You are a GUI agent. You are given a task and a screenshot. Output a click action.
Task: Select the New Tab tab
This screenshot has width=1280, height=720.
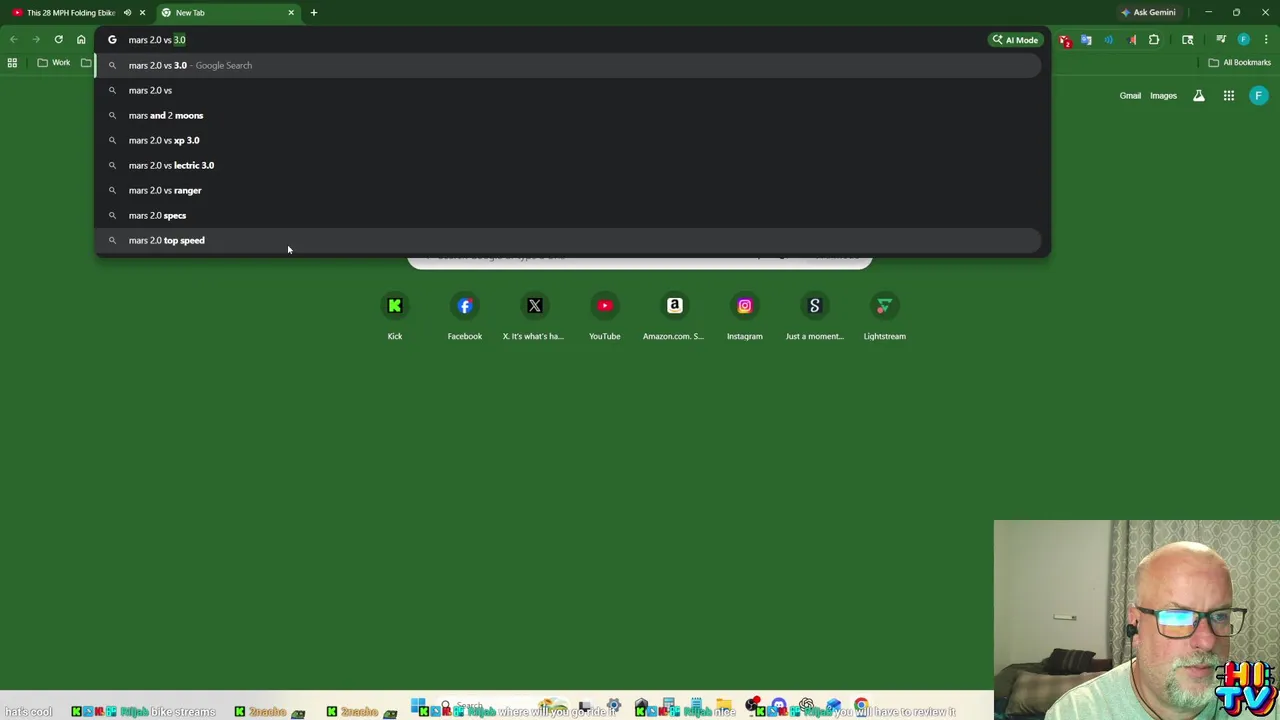click(228, 13)
